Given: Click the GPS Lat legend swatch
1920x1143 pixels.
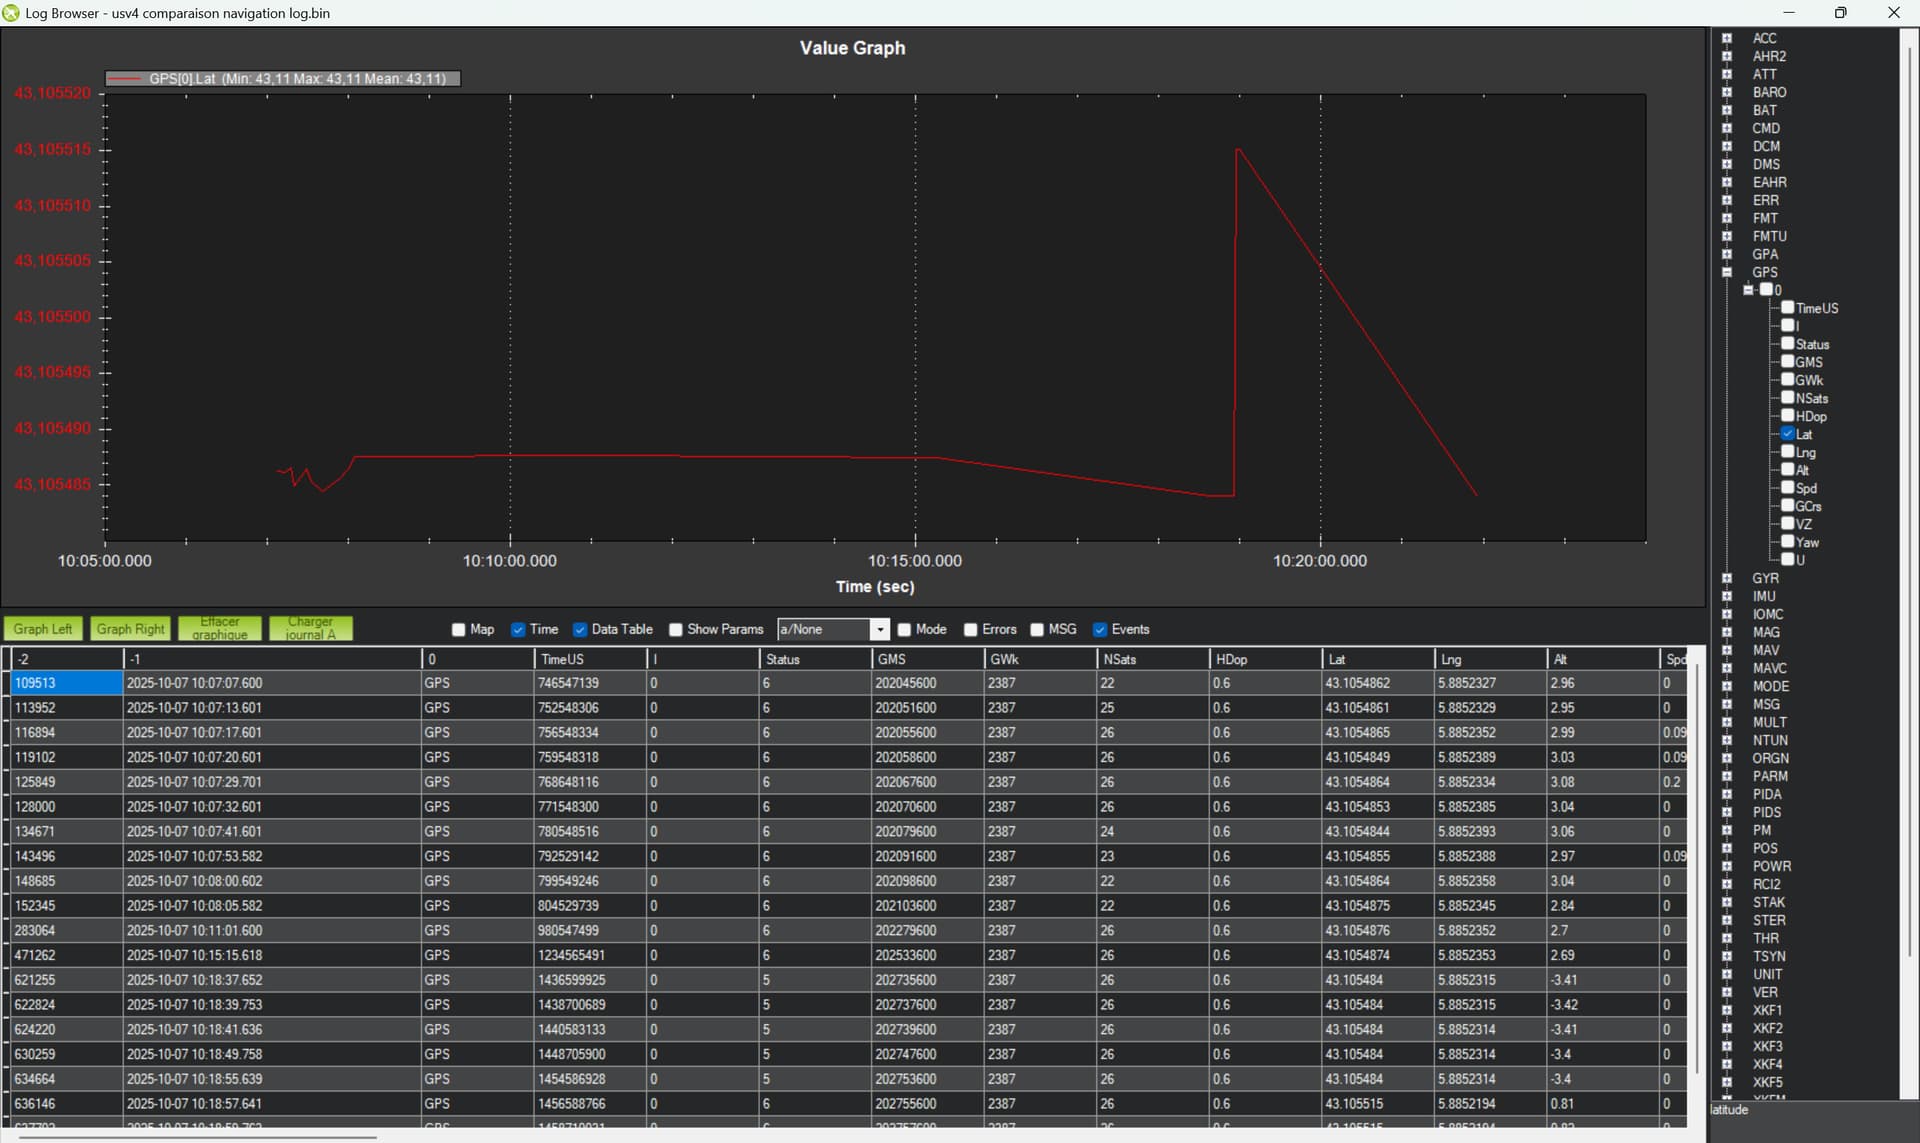Looking at the screenshot, I should pos(124,79).
